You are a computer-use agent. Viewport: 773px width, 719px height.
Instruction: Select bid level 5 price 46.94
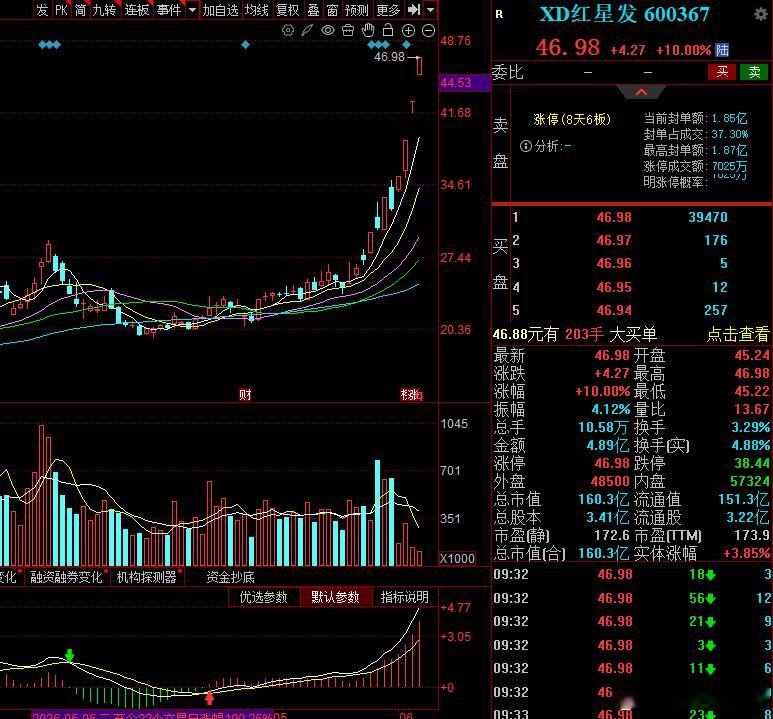pos(614,310)
